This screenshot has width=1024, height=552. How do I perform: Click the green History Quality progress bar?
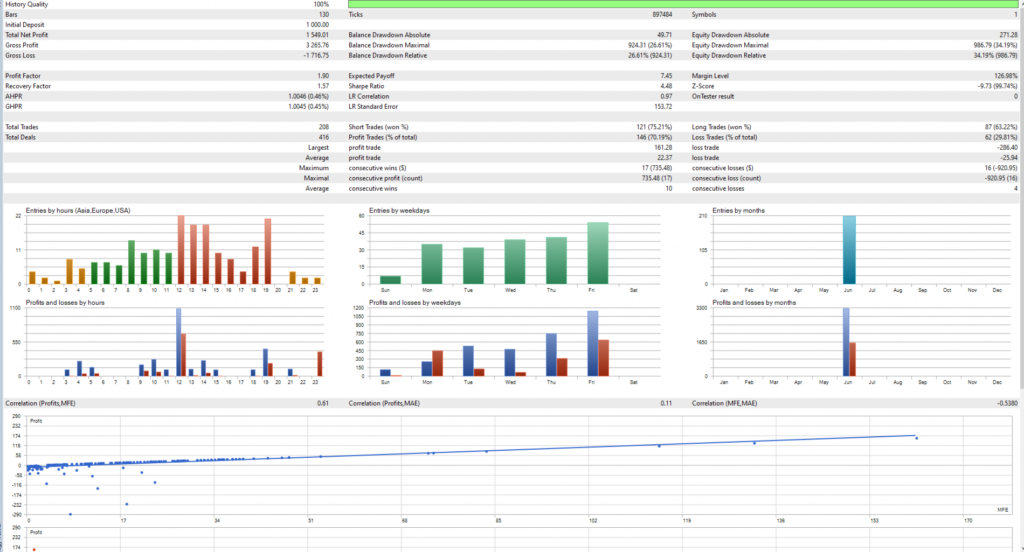pos(682,4)
